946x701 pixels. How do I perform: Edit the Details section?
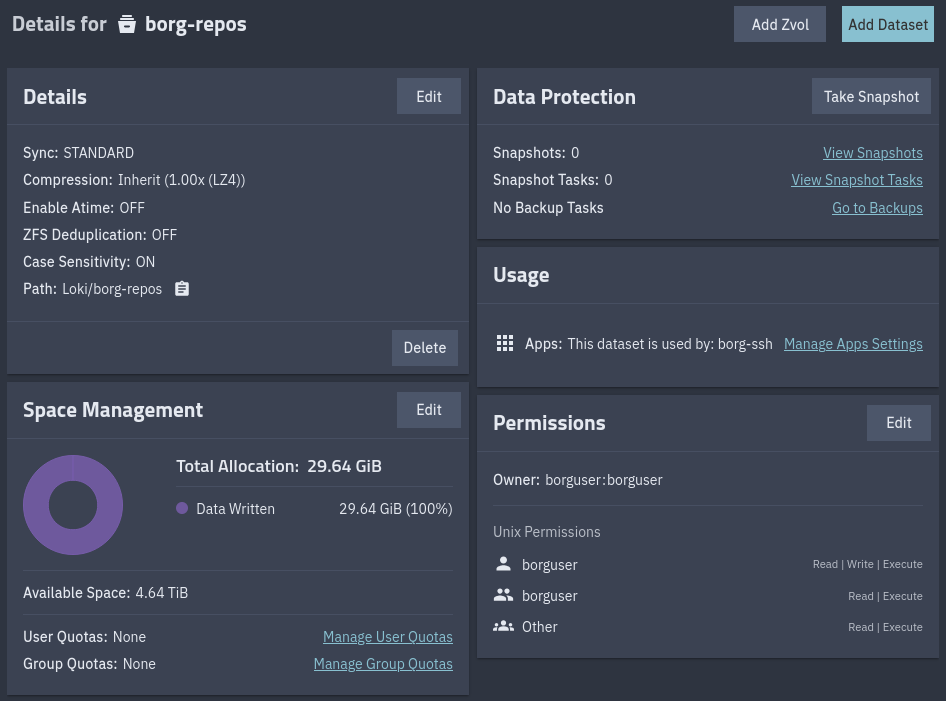[x=428, y=96]
